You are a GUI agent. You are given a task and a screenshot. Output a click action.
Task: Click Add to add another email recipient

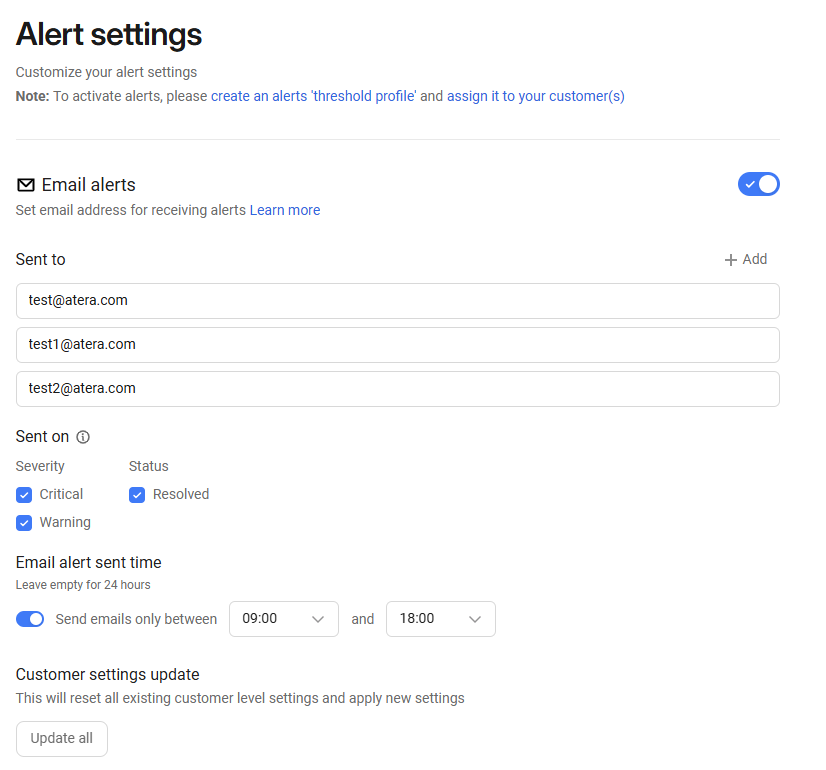coord(746,259)
